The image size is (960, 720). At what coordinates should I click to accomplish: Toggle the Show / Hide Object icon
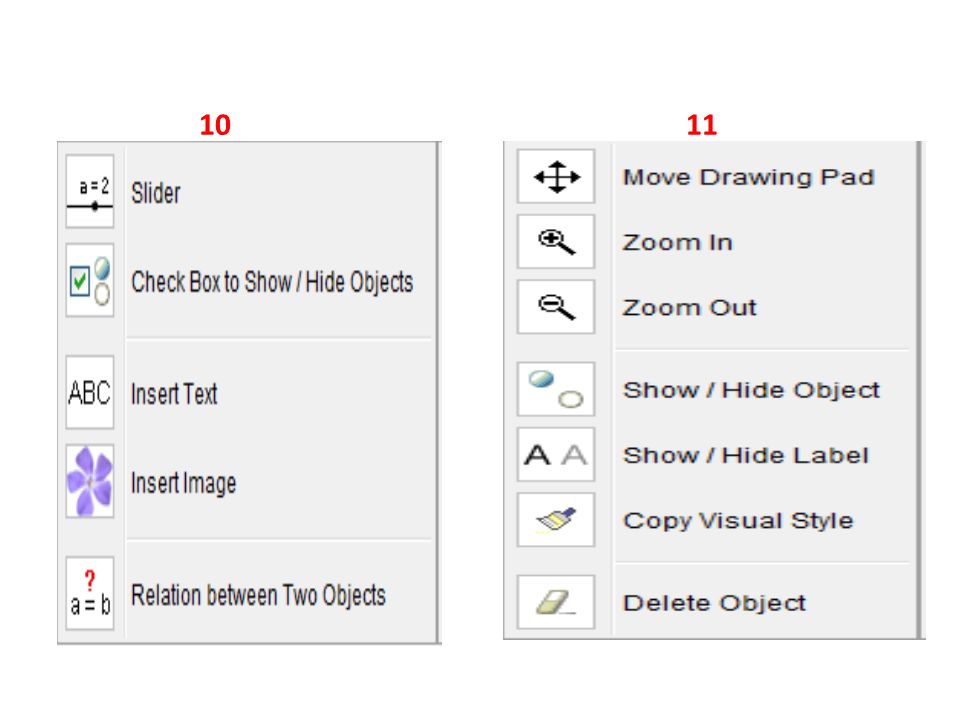coord(556,389)
